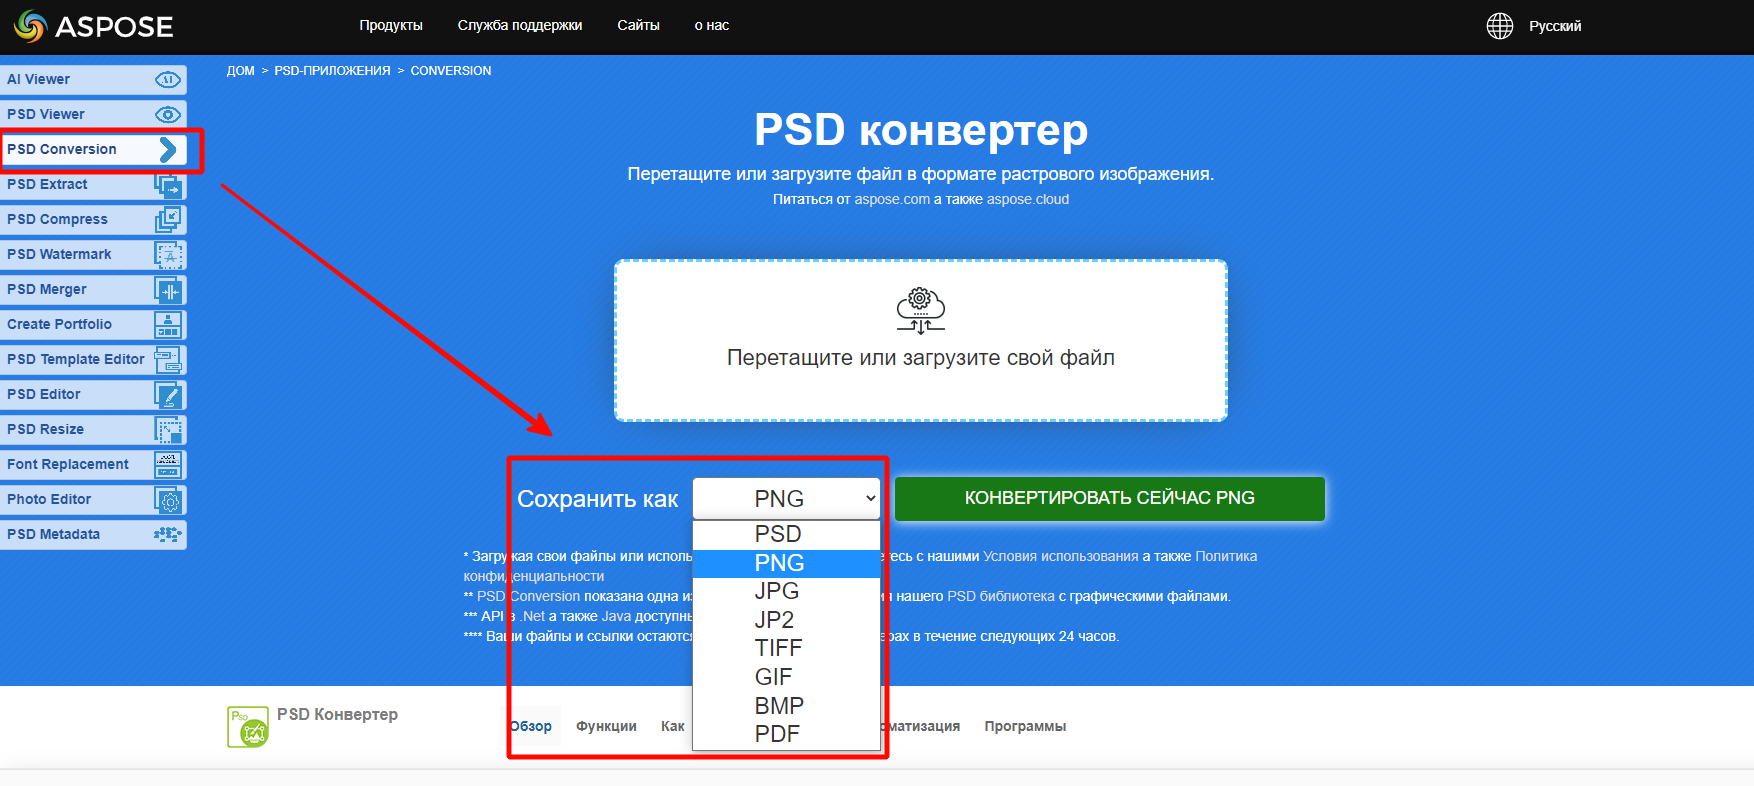The height and width of the screenshot is (786, 1754).
Task: Click the Font Replacement icon
Action: [x=168, y=465]
